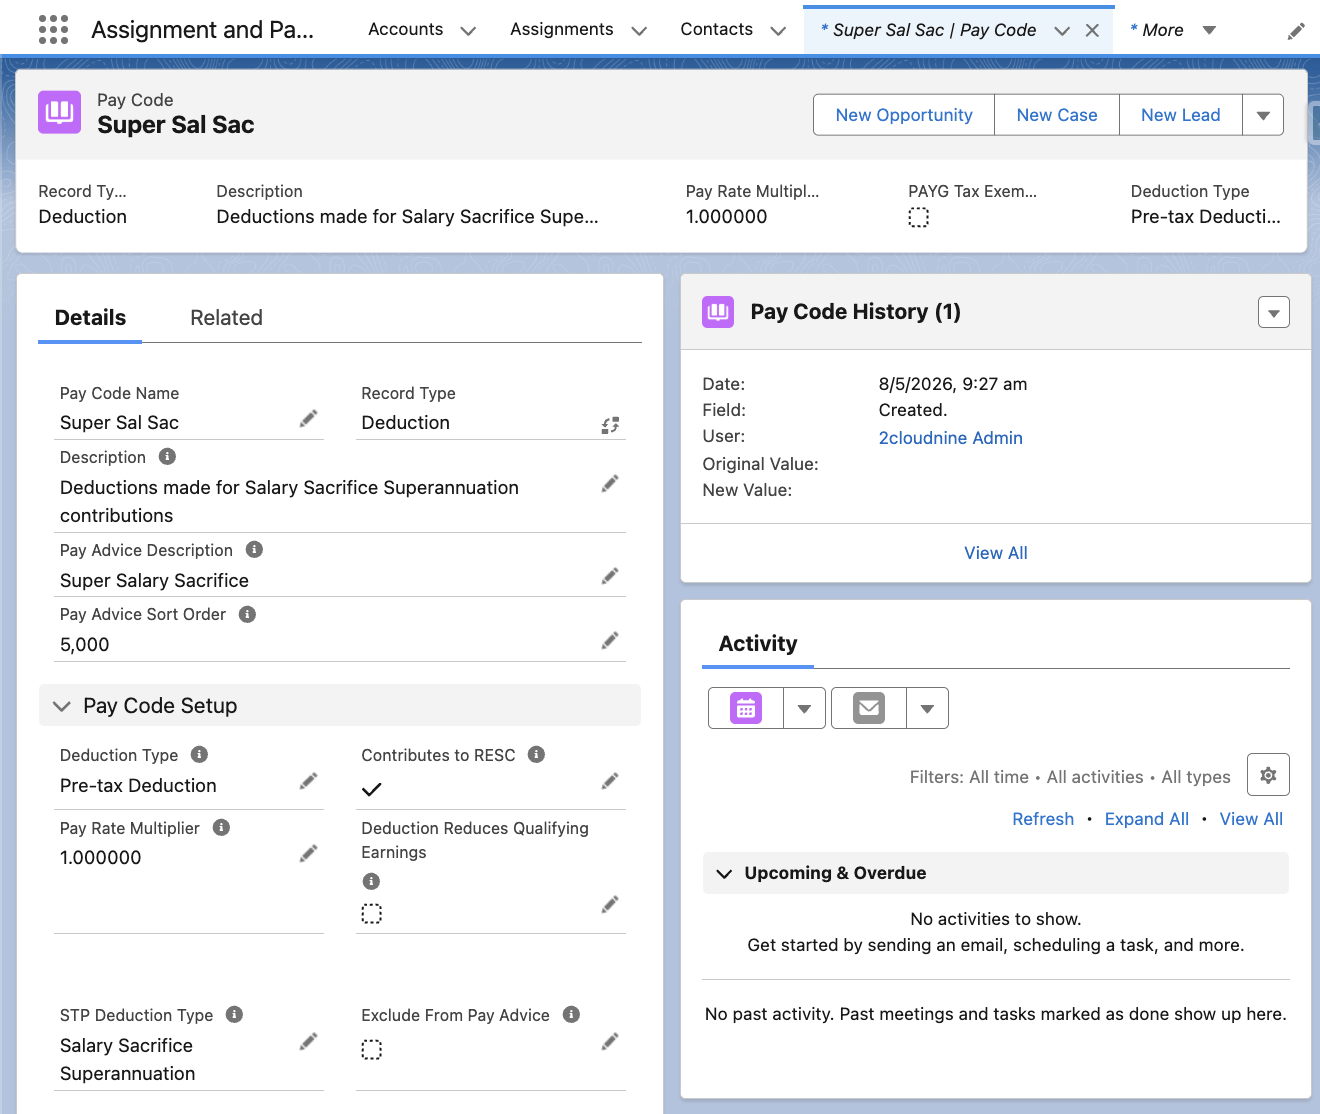Edit Contributes to RESC pencil

610,781
